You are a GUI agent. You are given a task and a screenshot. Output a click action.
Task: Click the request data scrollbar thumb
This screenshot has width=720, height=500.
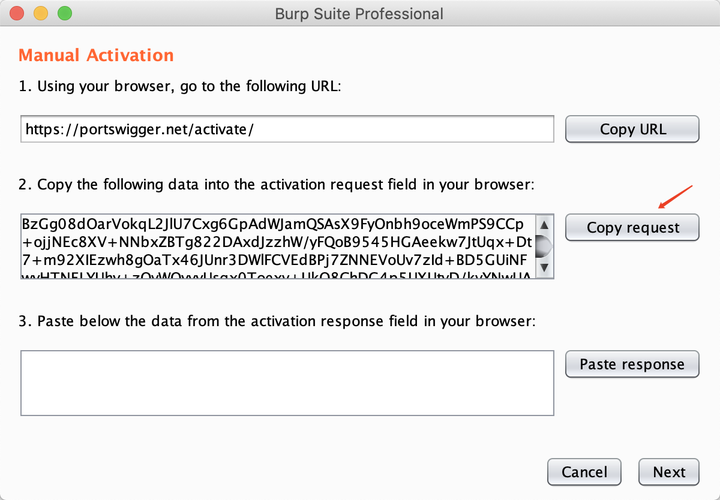pos(543,246)
